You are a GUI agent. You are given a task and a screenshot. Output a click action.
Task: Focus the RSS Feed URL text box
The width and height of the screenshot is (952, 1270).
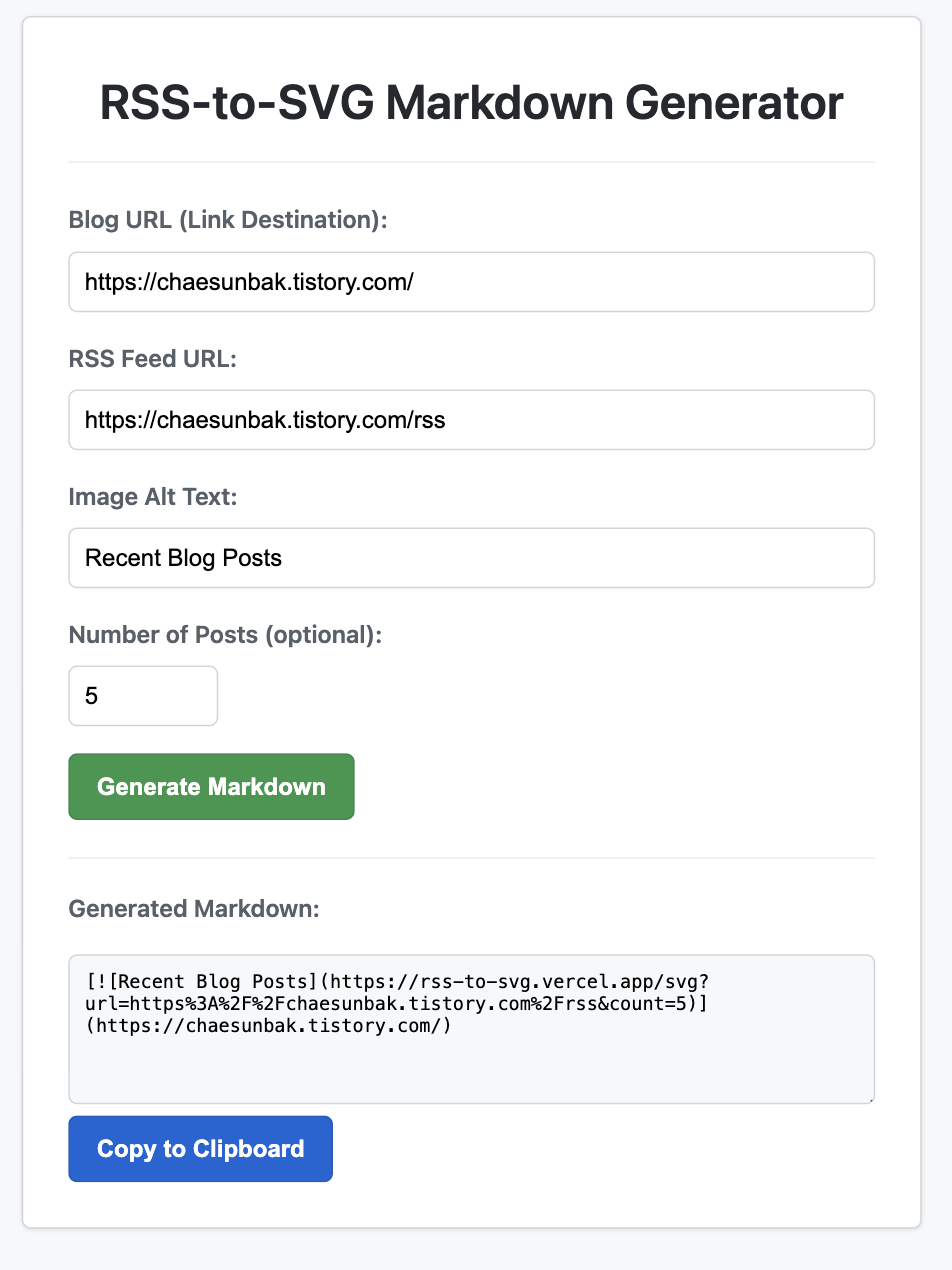[x=471, y=420]
